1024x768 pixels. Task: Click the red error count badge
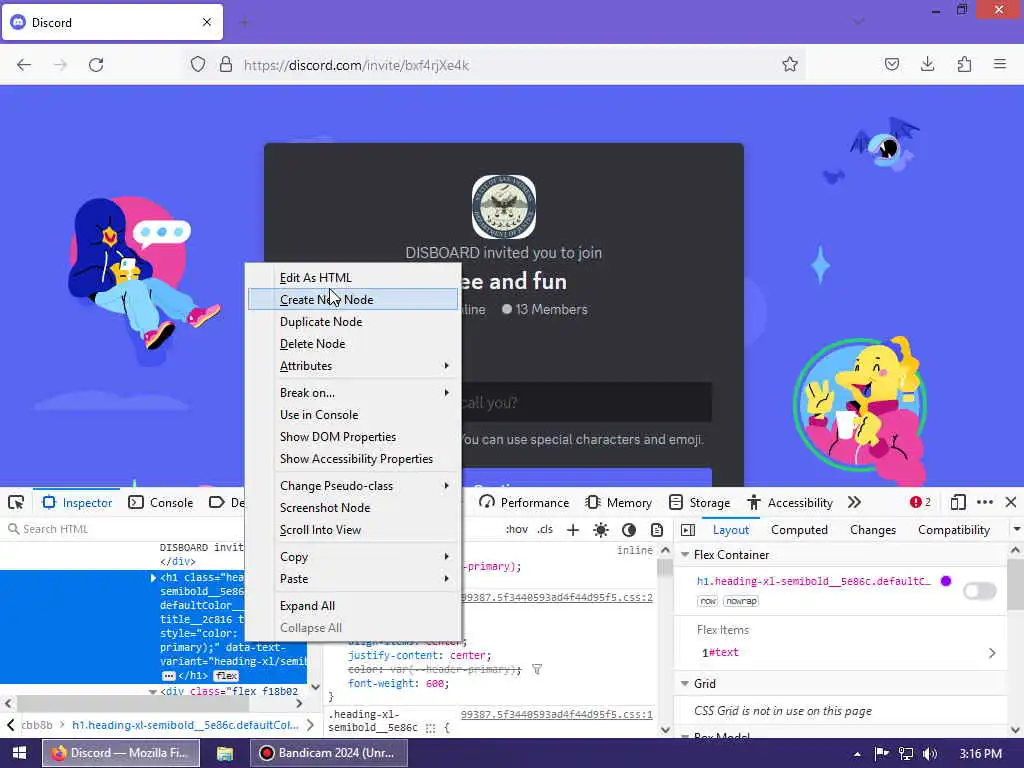(x=920, y=502)
